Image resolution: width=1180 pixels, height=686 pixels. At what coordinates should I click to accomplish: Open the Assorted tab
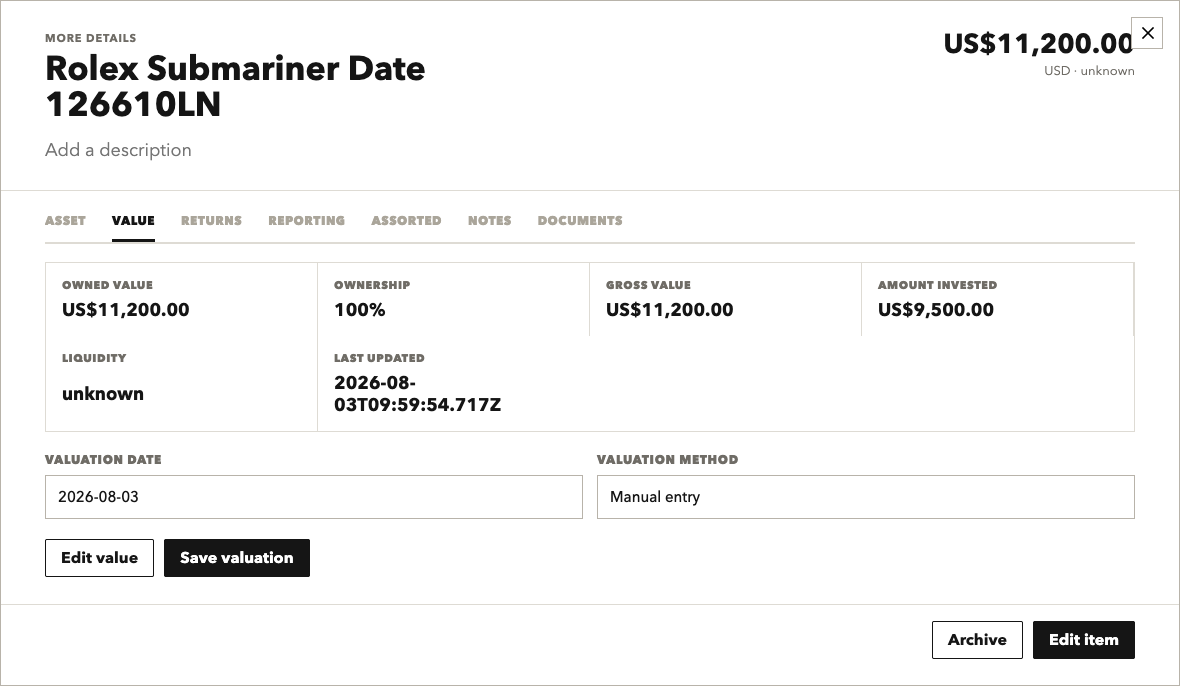point(406,220)
